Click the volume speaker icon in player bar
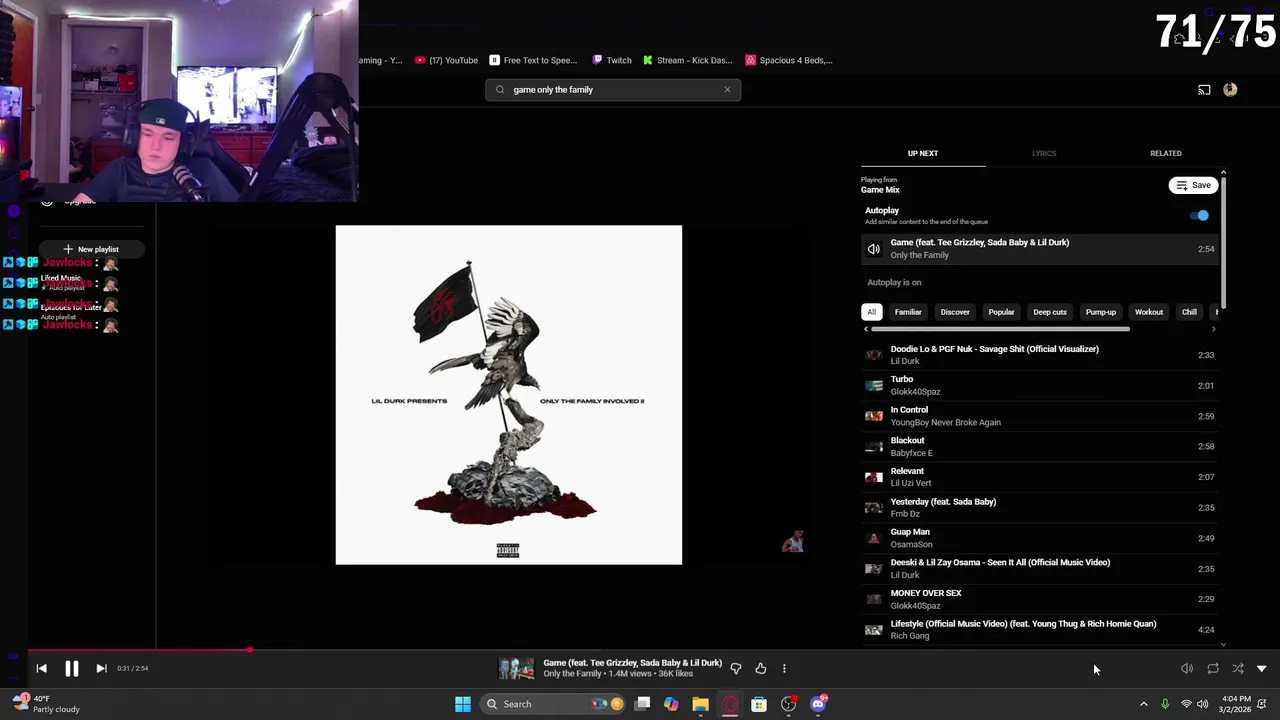Screen dimensions: 1280x720 pyautogui.click(x=1187, y=668)
